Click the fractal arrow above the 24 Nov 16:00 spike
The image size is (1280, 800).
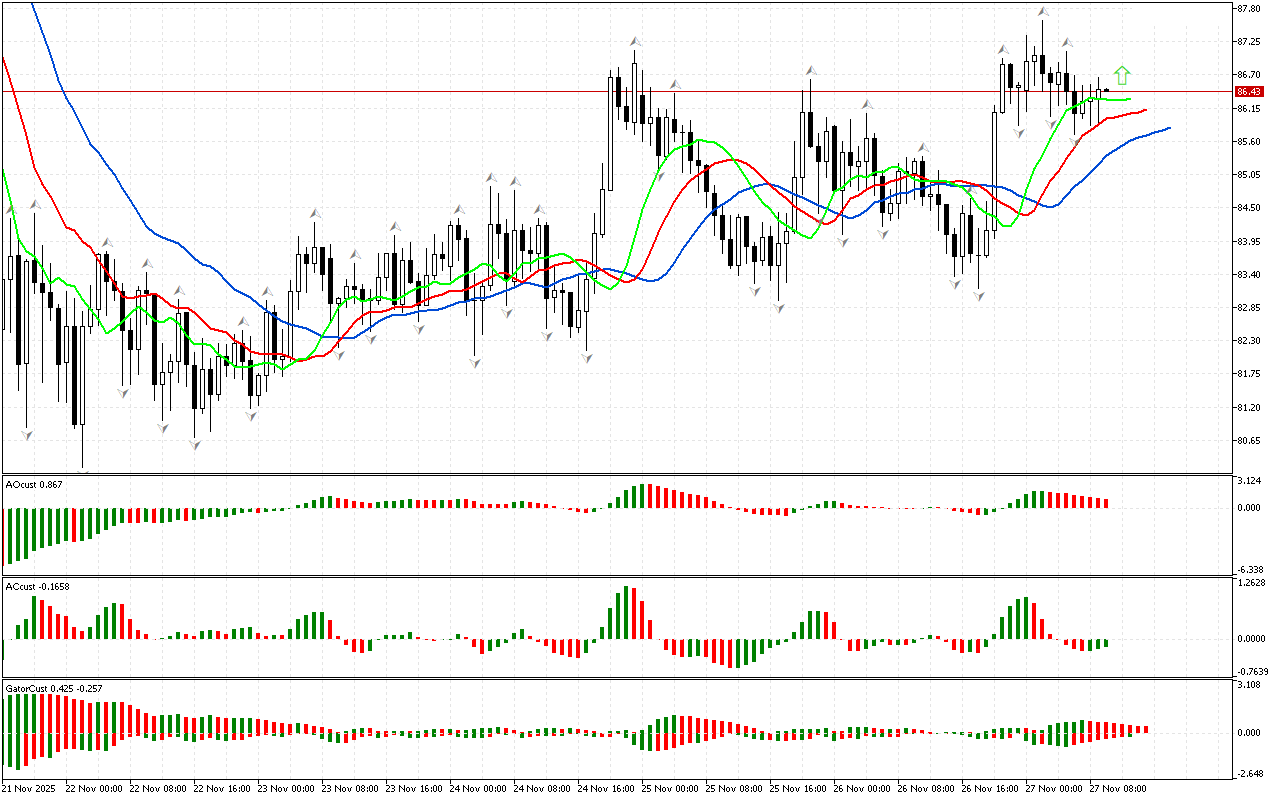(634, 42)
